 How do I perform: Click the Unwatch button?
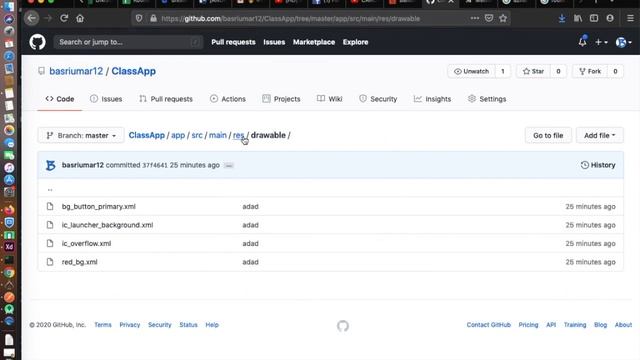(x=471, y=71)
